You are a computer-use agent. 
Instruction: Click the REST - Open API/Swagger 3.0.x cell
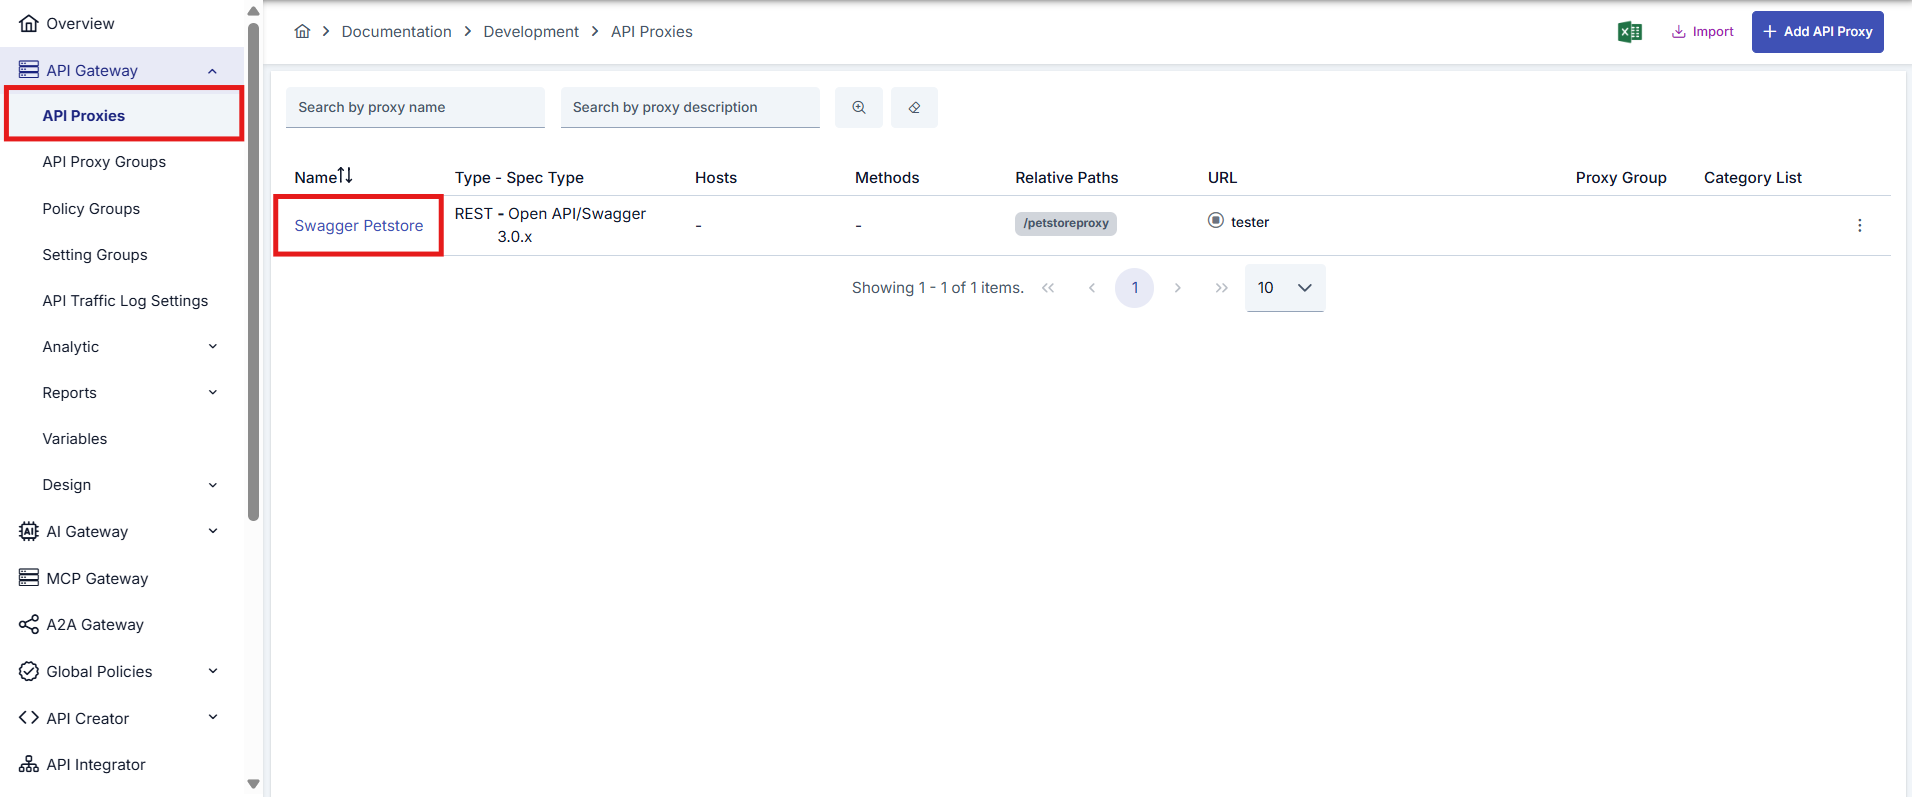click(550, 225)
